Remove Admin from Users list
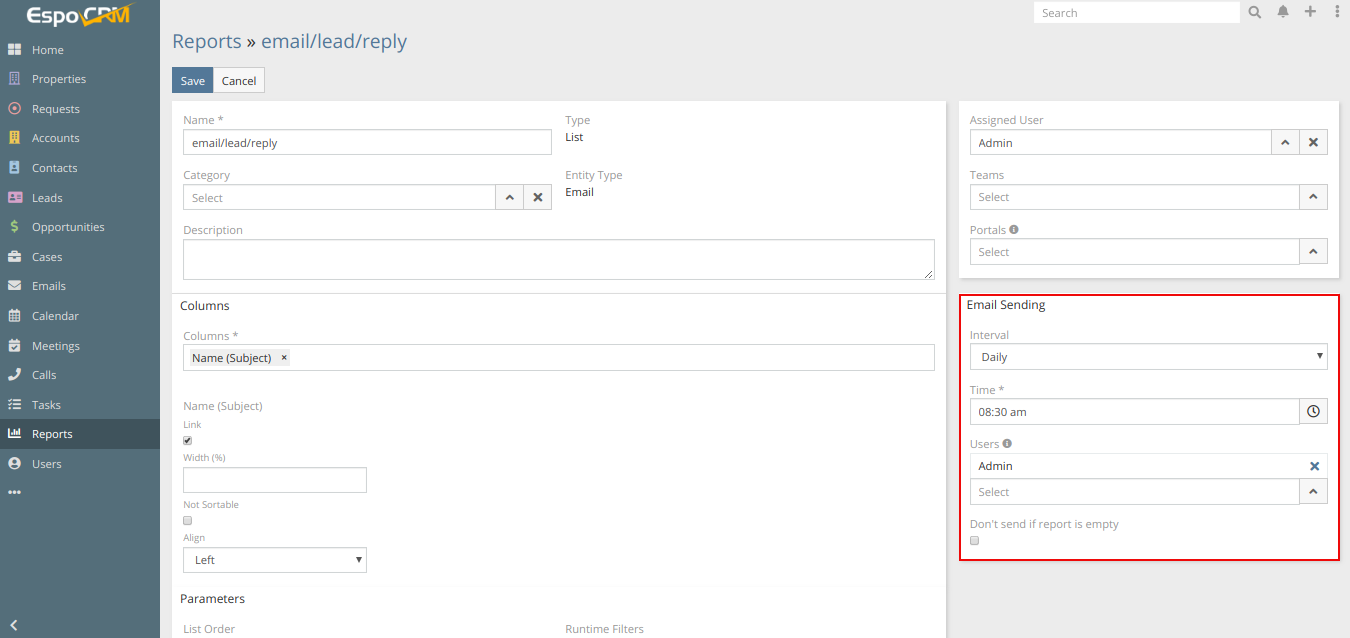 pyautogui.click(x=1314, y=466)
